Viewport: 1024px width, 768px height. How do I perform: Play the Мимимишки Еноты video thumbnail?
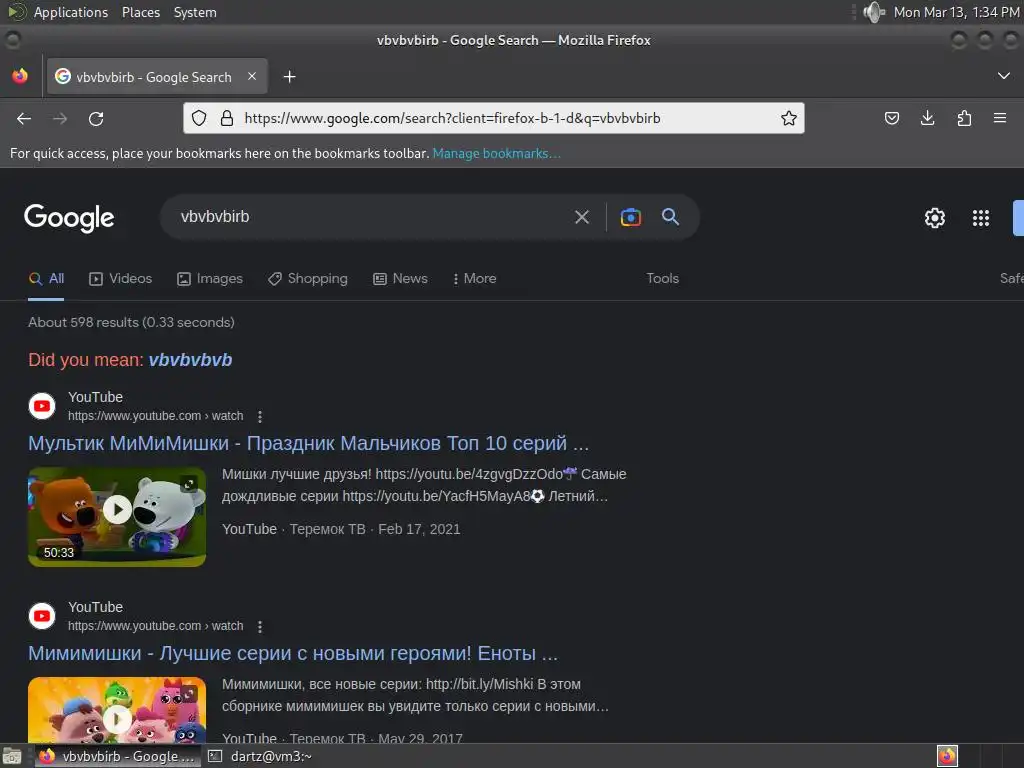click(117, 710)
